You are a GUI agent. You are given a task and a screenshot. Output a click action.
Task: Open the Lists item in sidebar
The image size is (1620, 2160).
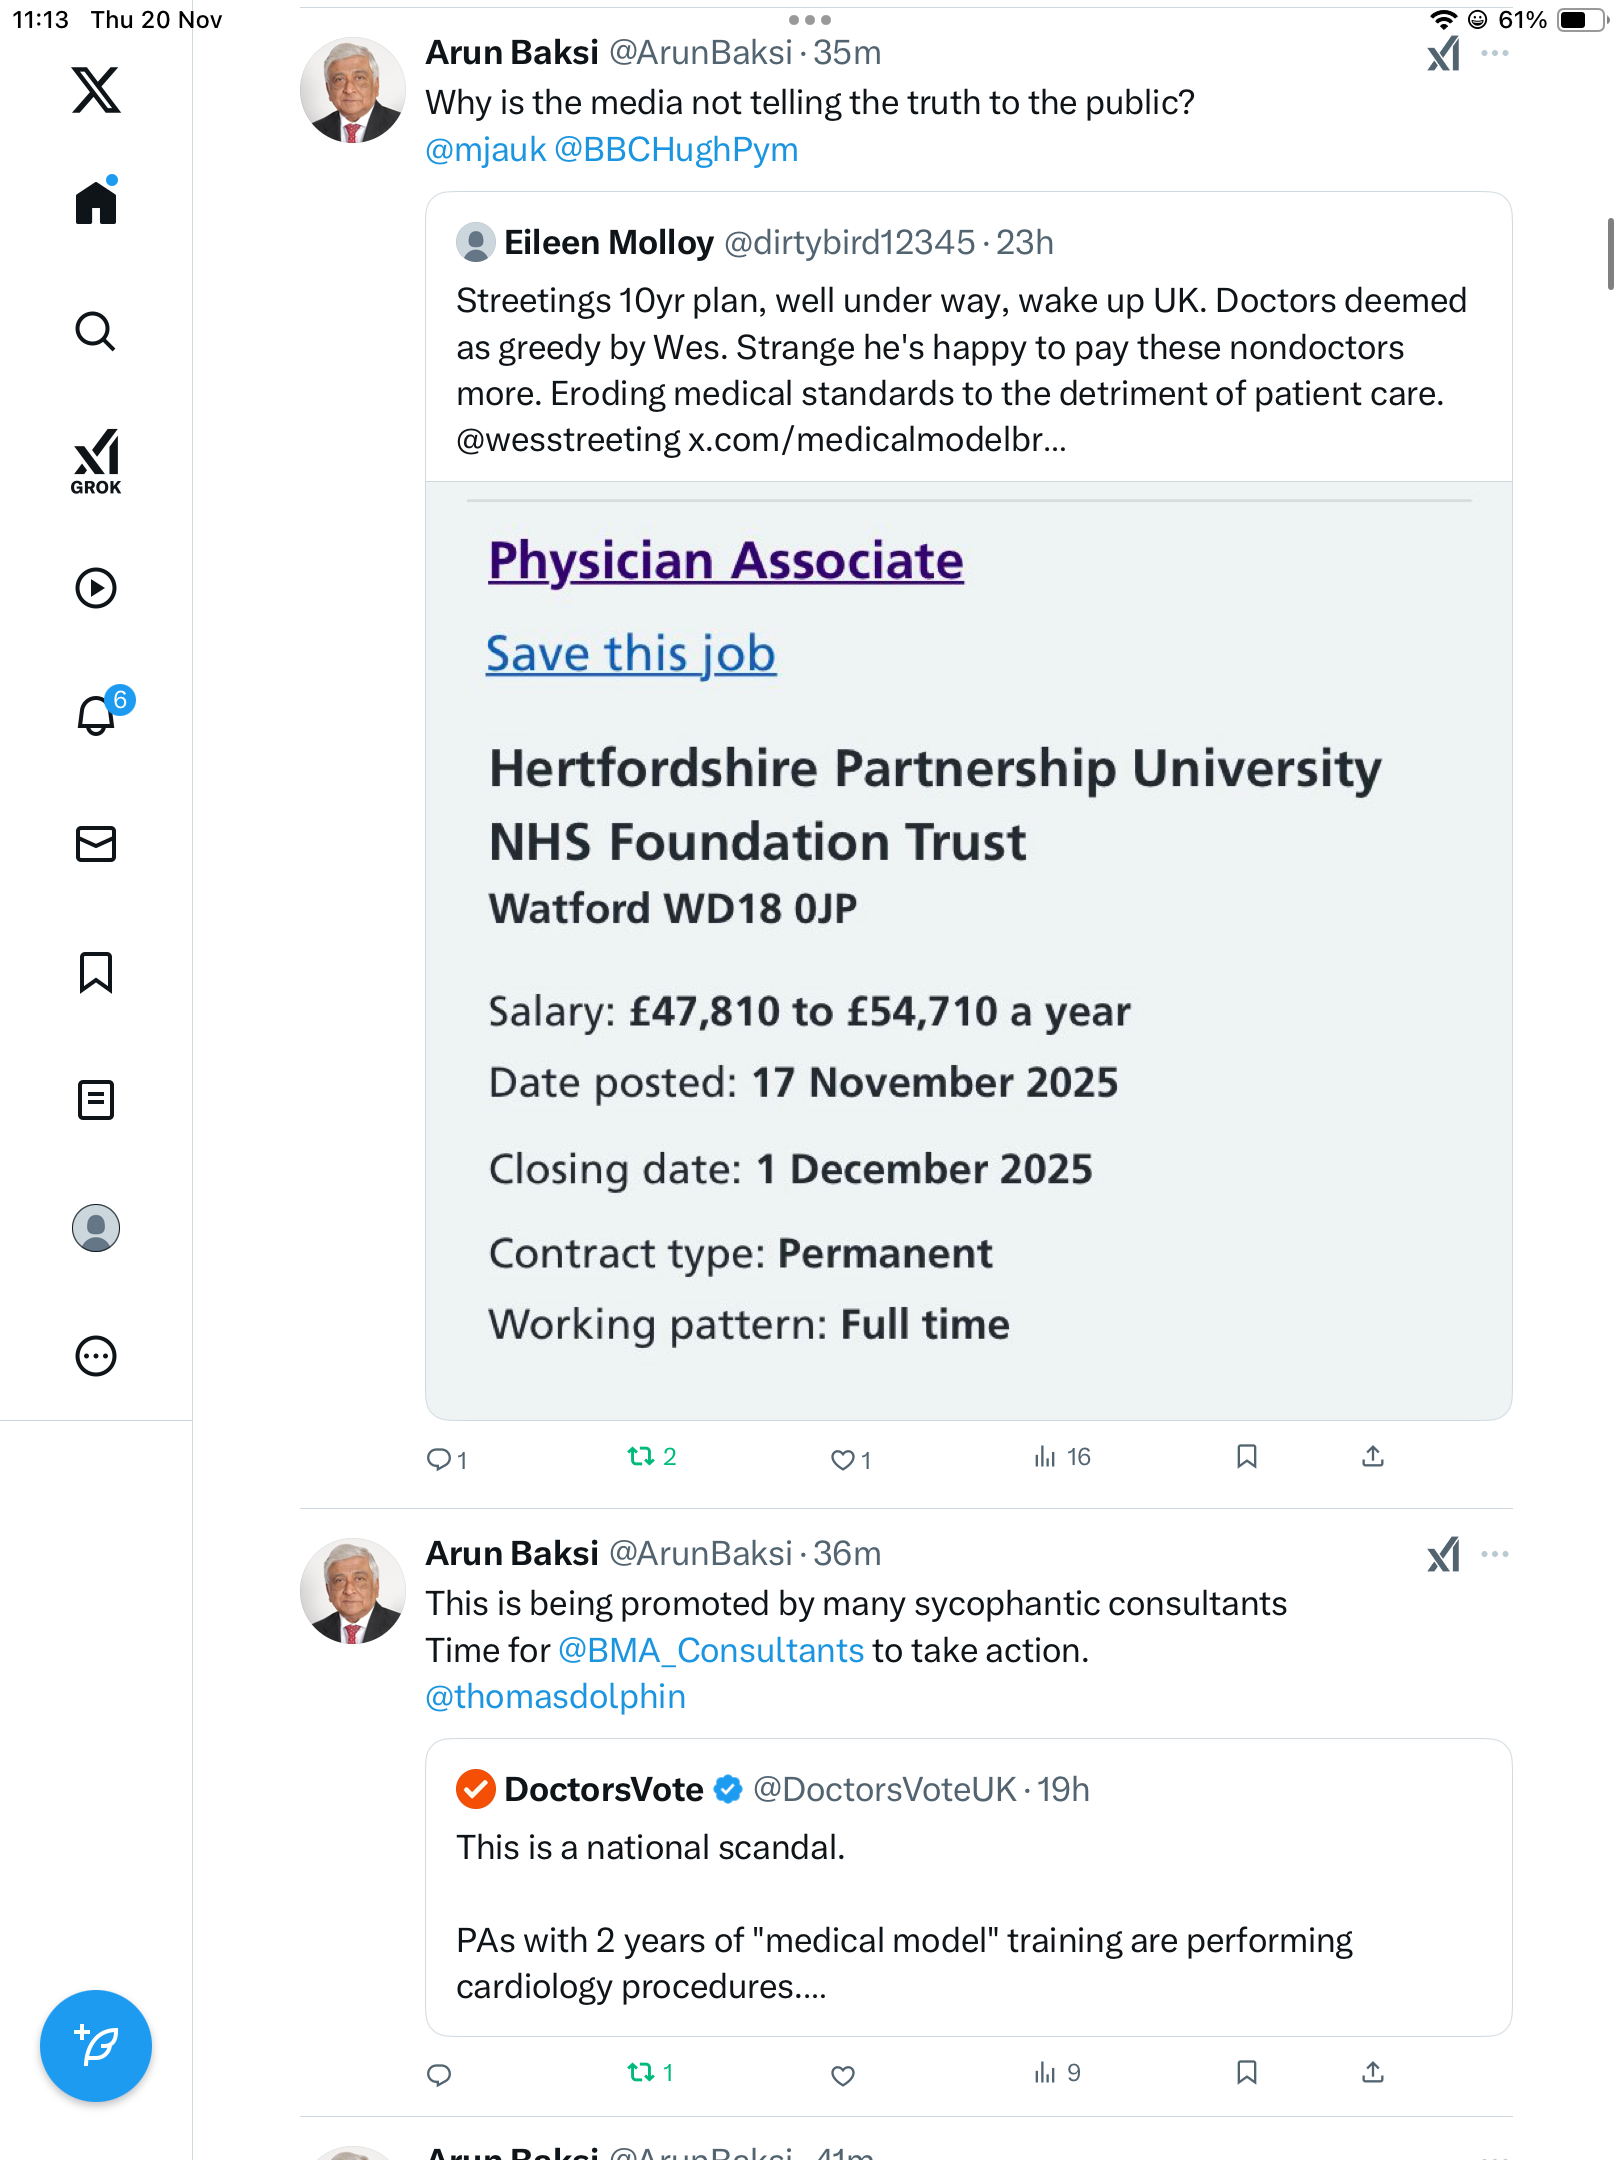click(96, 1100)
